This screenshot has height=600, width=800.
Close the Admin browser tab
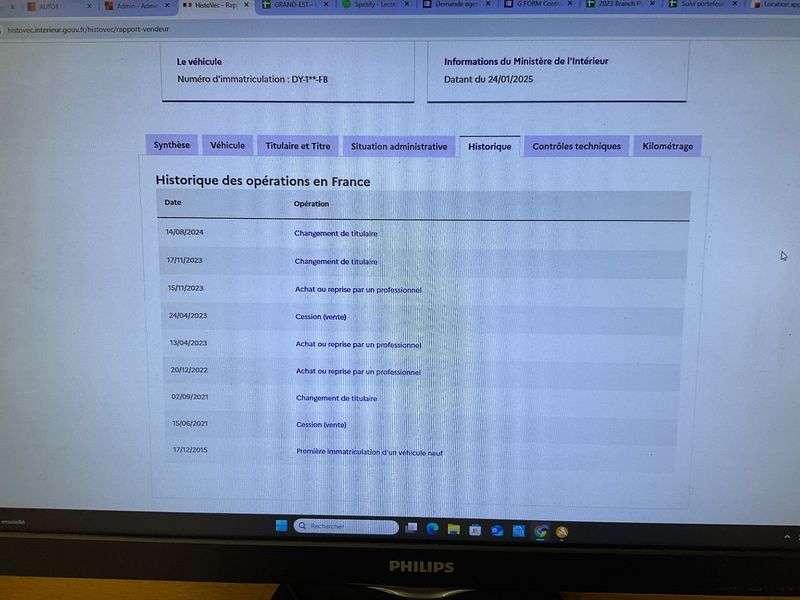[x=167, y=6]
